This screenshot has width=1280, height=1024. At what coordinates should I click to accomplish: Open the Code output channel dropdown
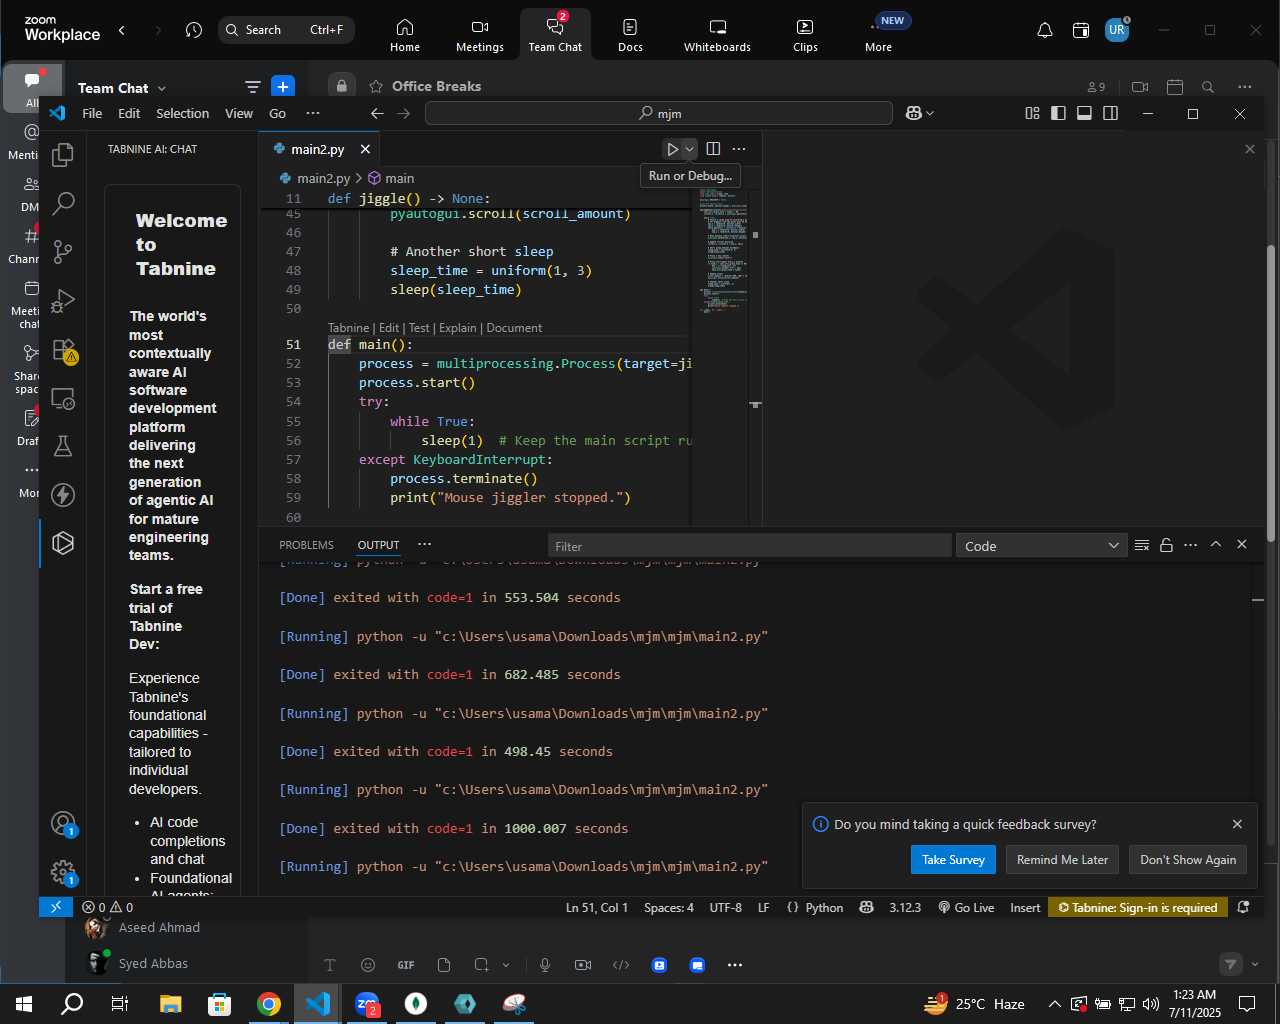1041,546
